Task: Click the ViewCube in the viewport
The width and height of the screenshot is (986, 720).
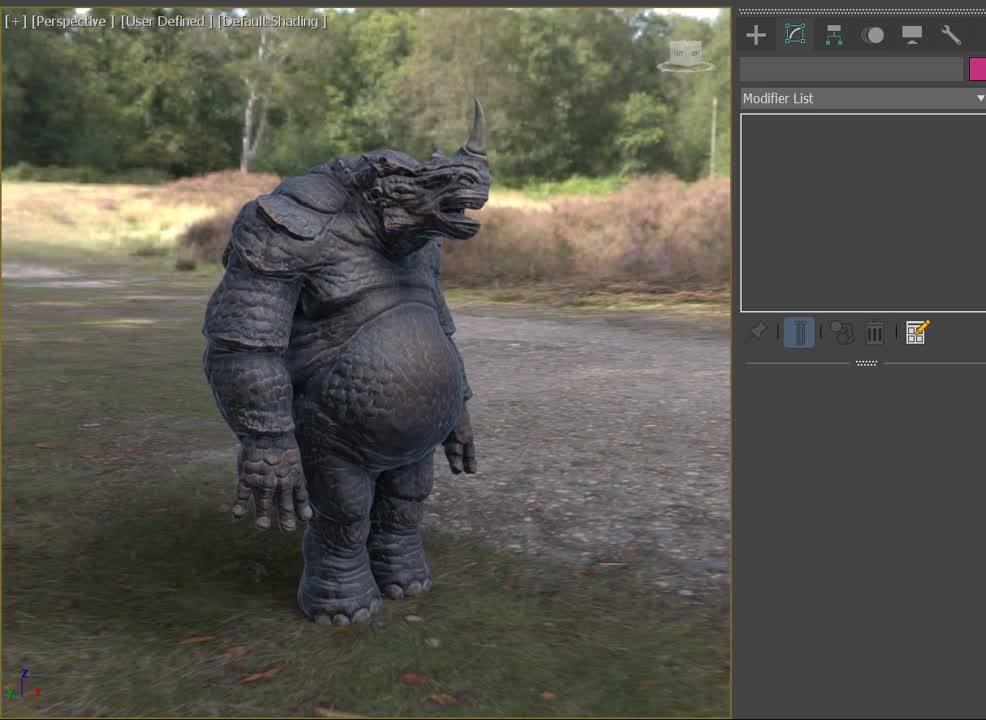Action: (x=685, y=55)
